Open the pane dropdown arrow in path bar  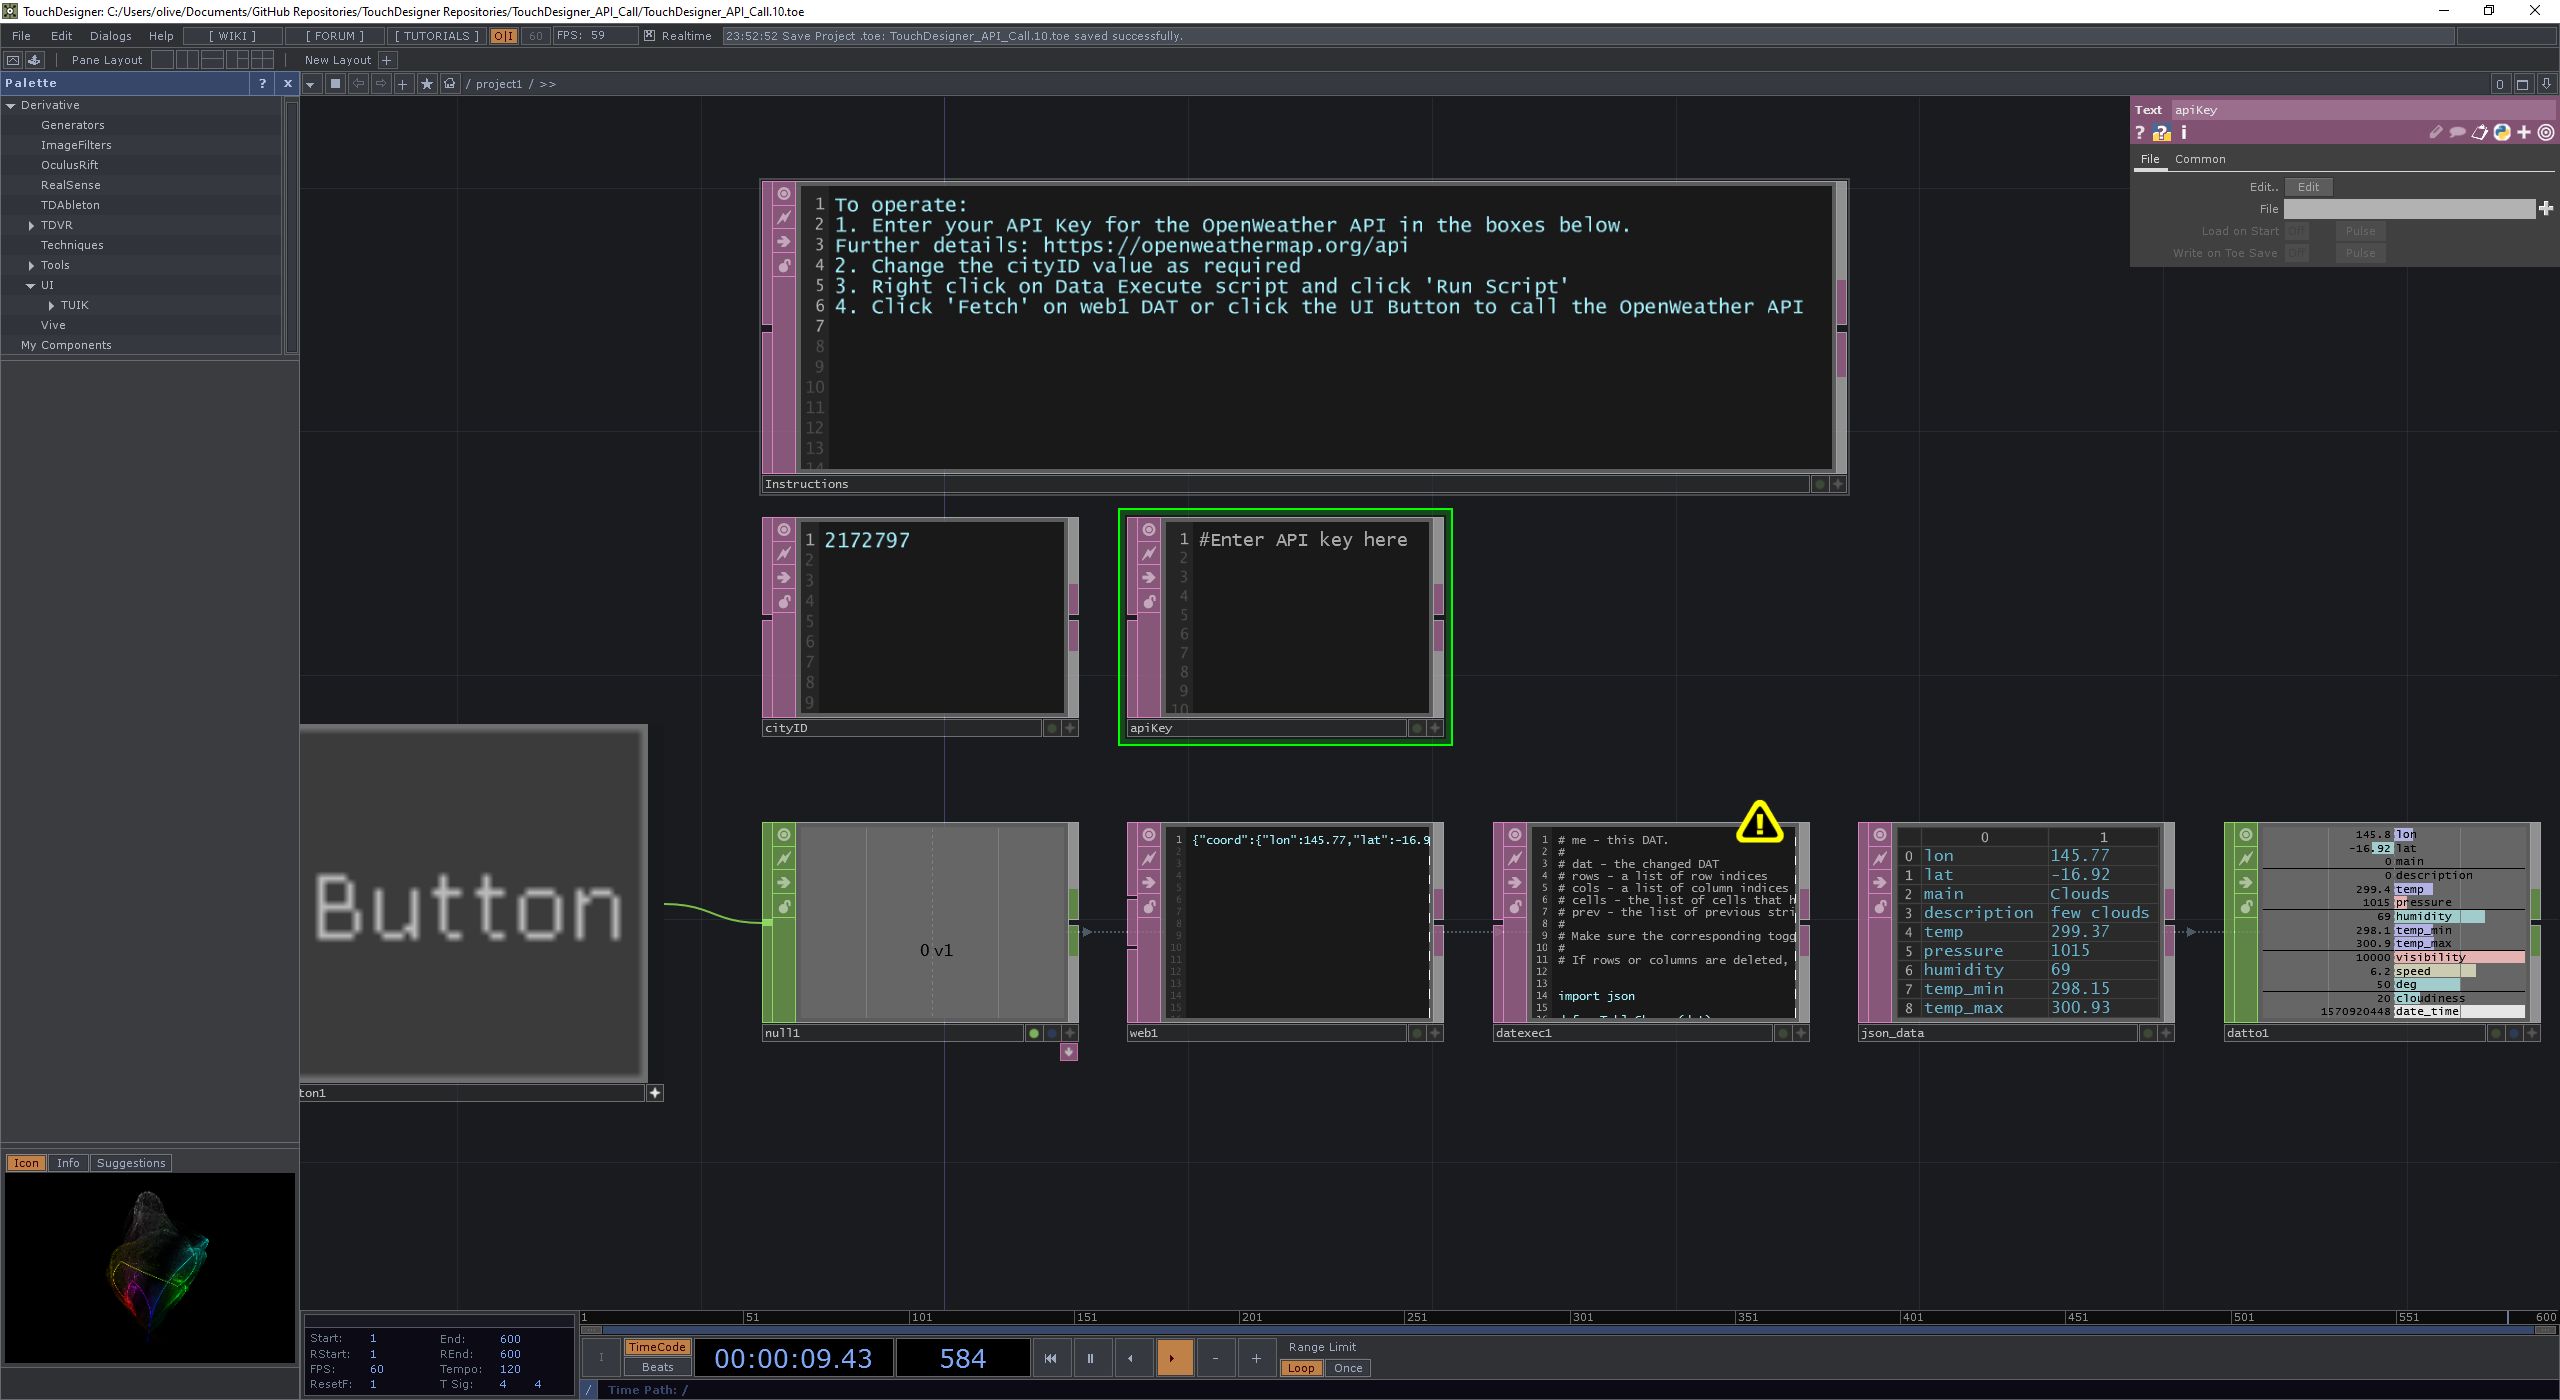(310, 84)
